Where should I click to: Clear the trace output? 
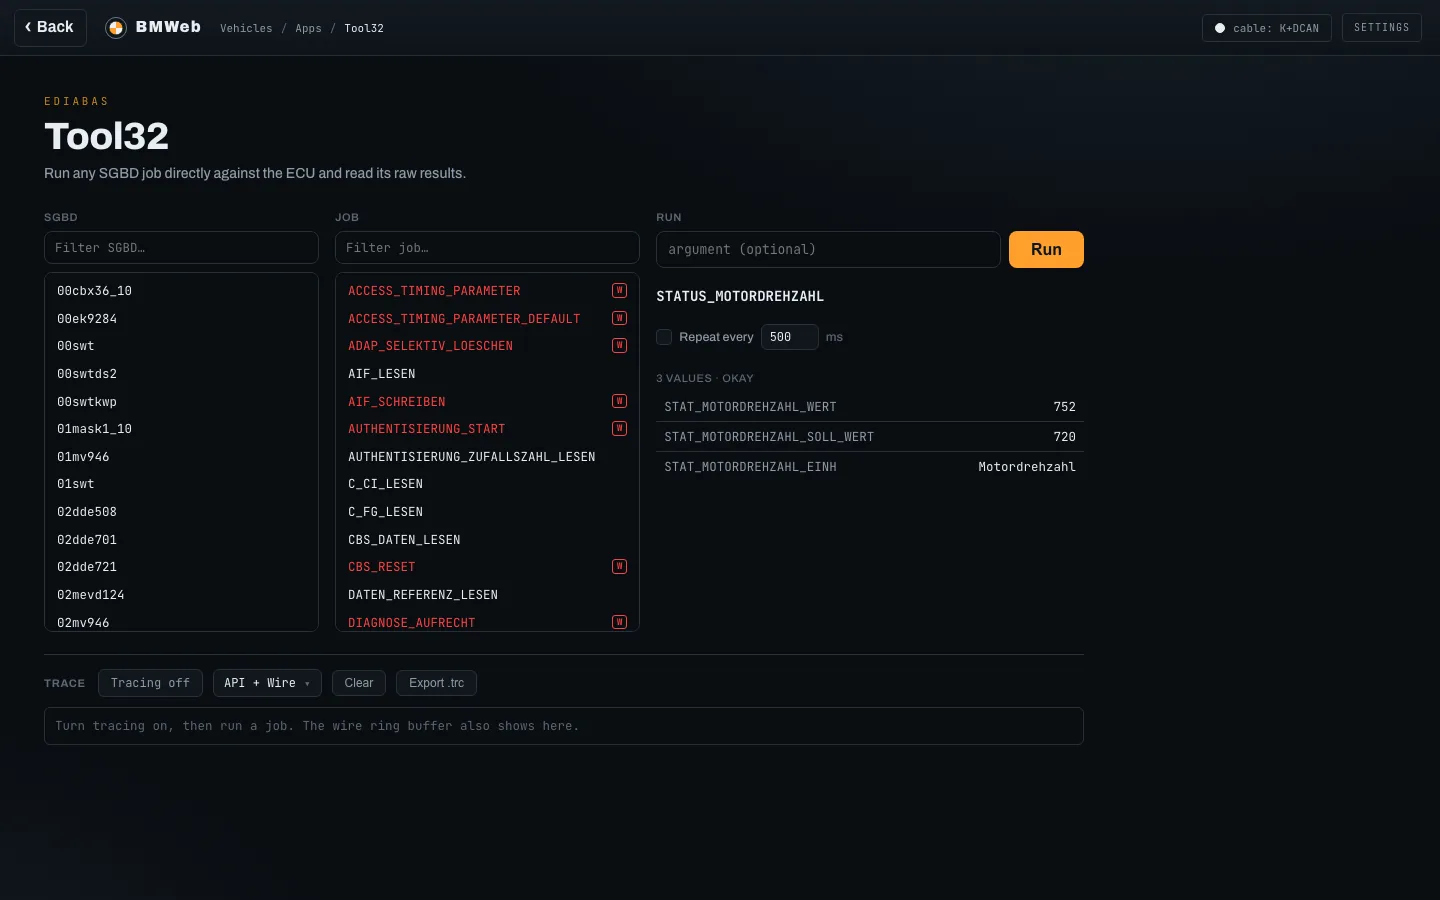[359, 683]
